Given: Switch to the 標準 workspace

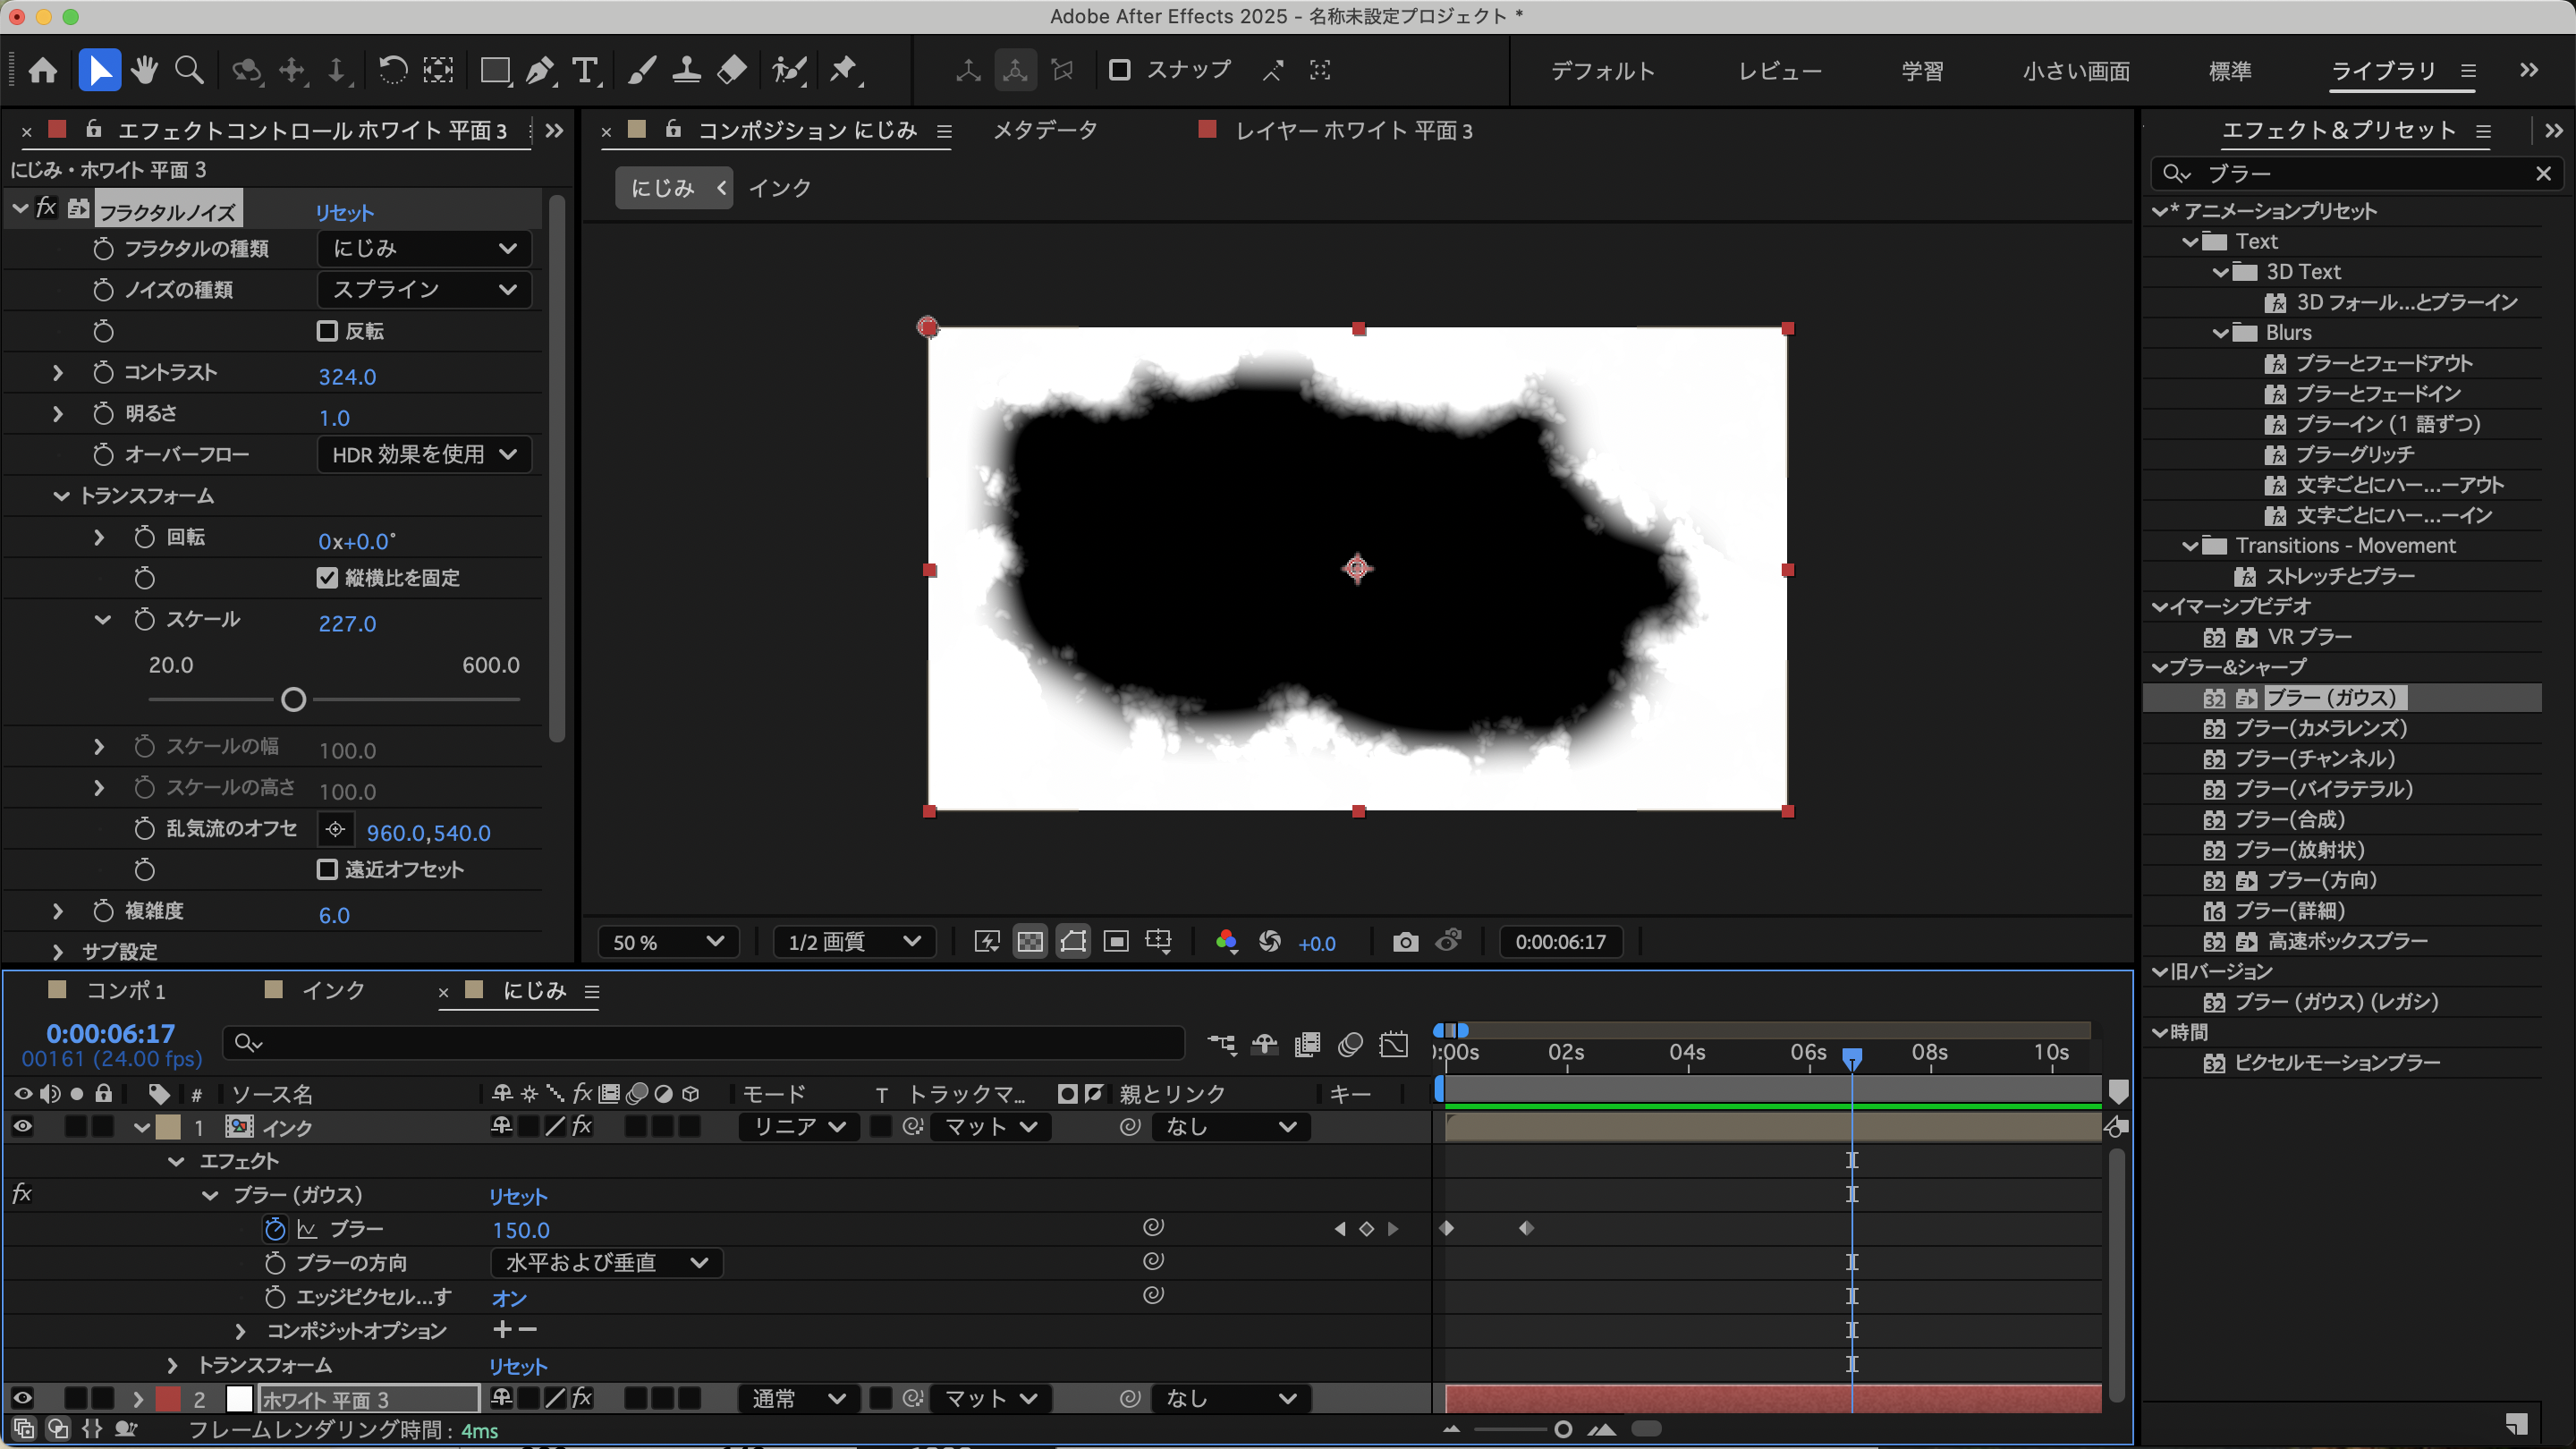Looking at the screenshot, I should (x=2229, y=71).
